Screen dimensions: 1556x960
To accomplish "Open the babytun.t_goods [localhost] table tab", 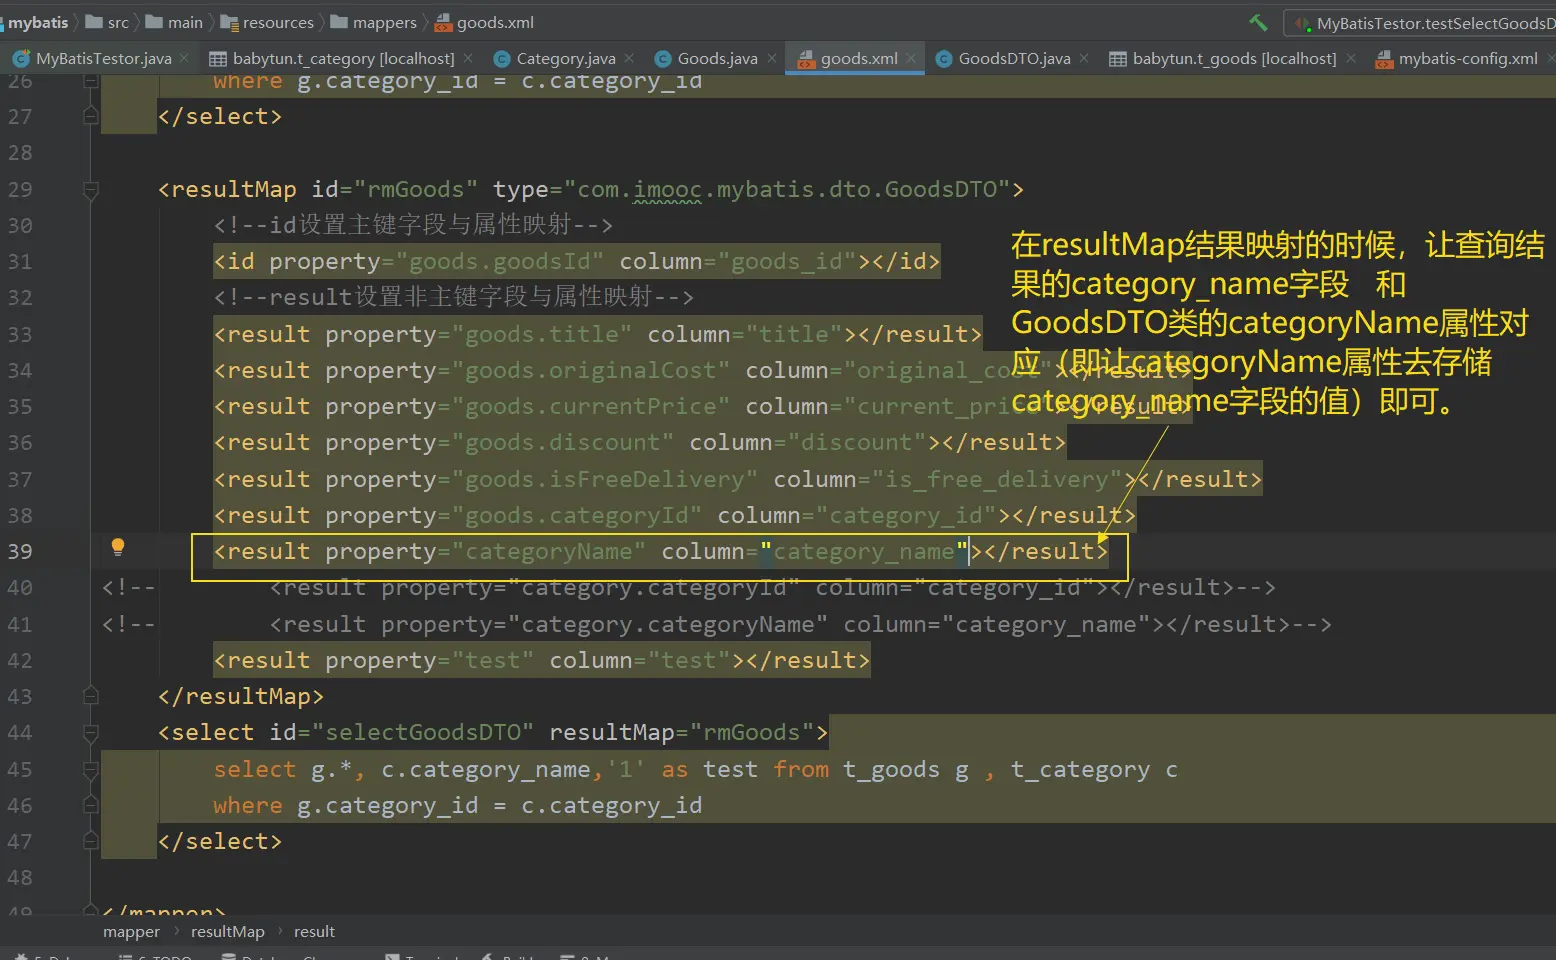I will 1233,58.
